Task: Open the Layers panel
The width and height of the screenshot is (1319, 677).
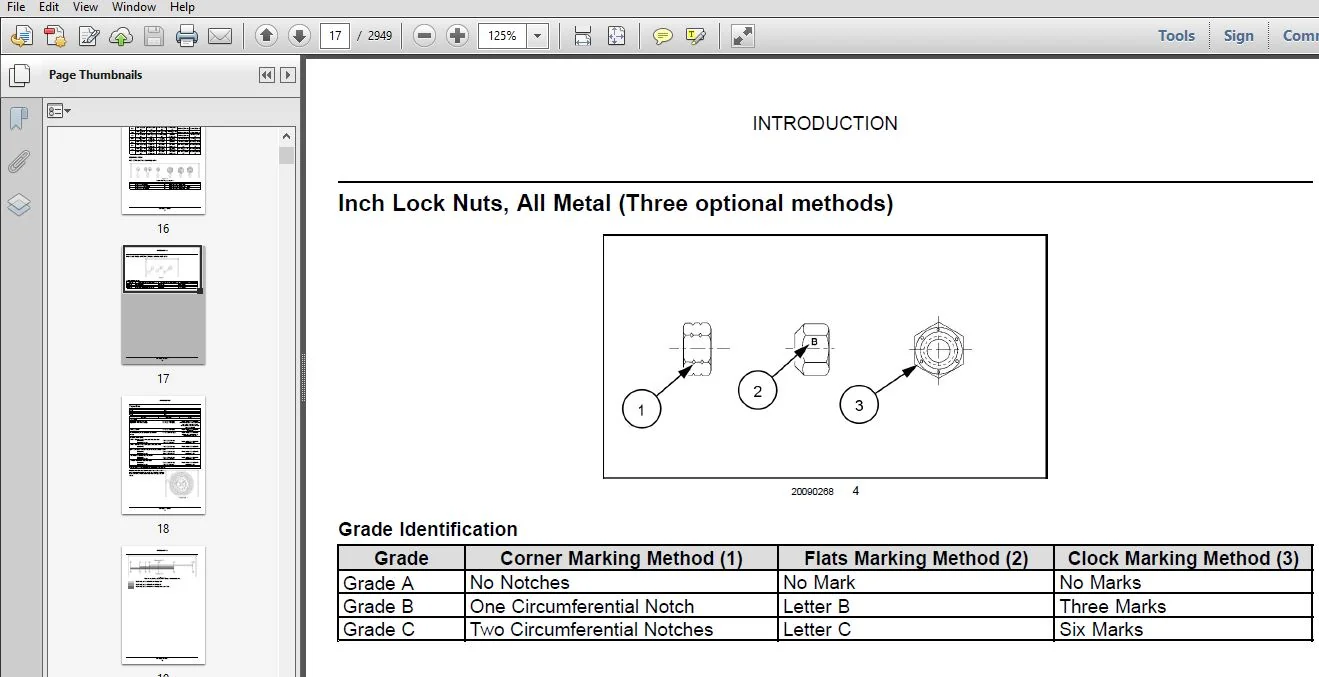Action: [19, 205]
